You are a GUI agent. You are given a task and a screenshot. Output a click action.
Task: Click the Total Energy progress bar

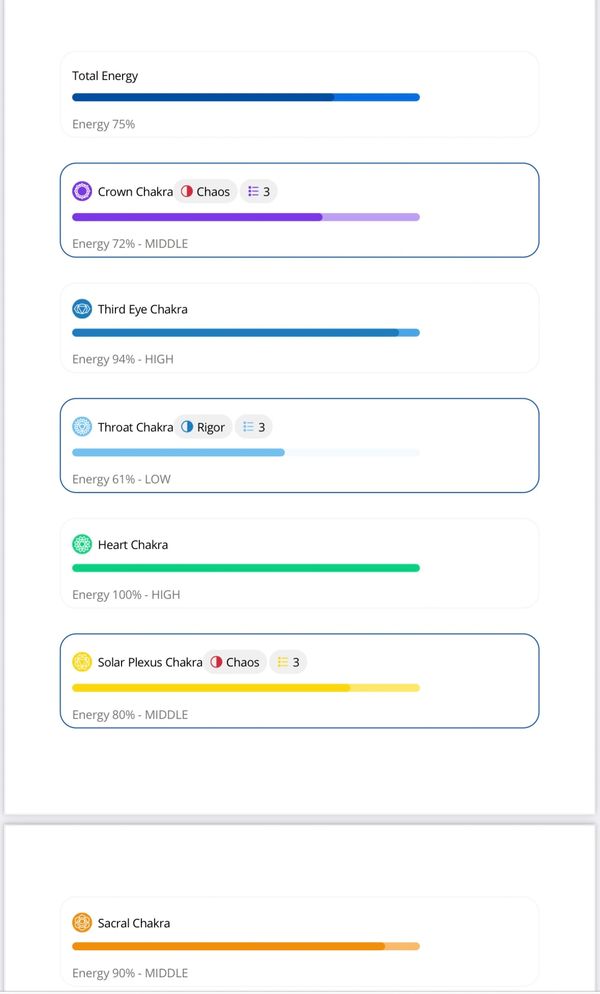click(246, 97)
